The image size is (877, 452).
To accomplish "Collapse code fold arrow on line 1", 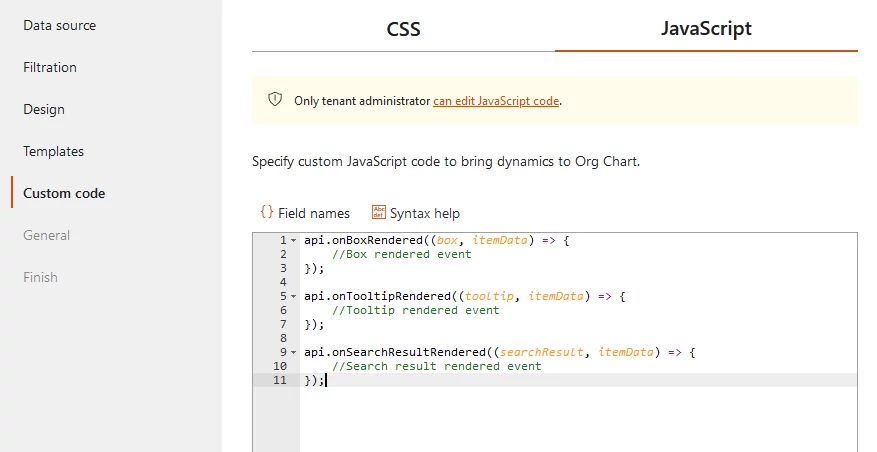I will 294,241.
